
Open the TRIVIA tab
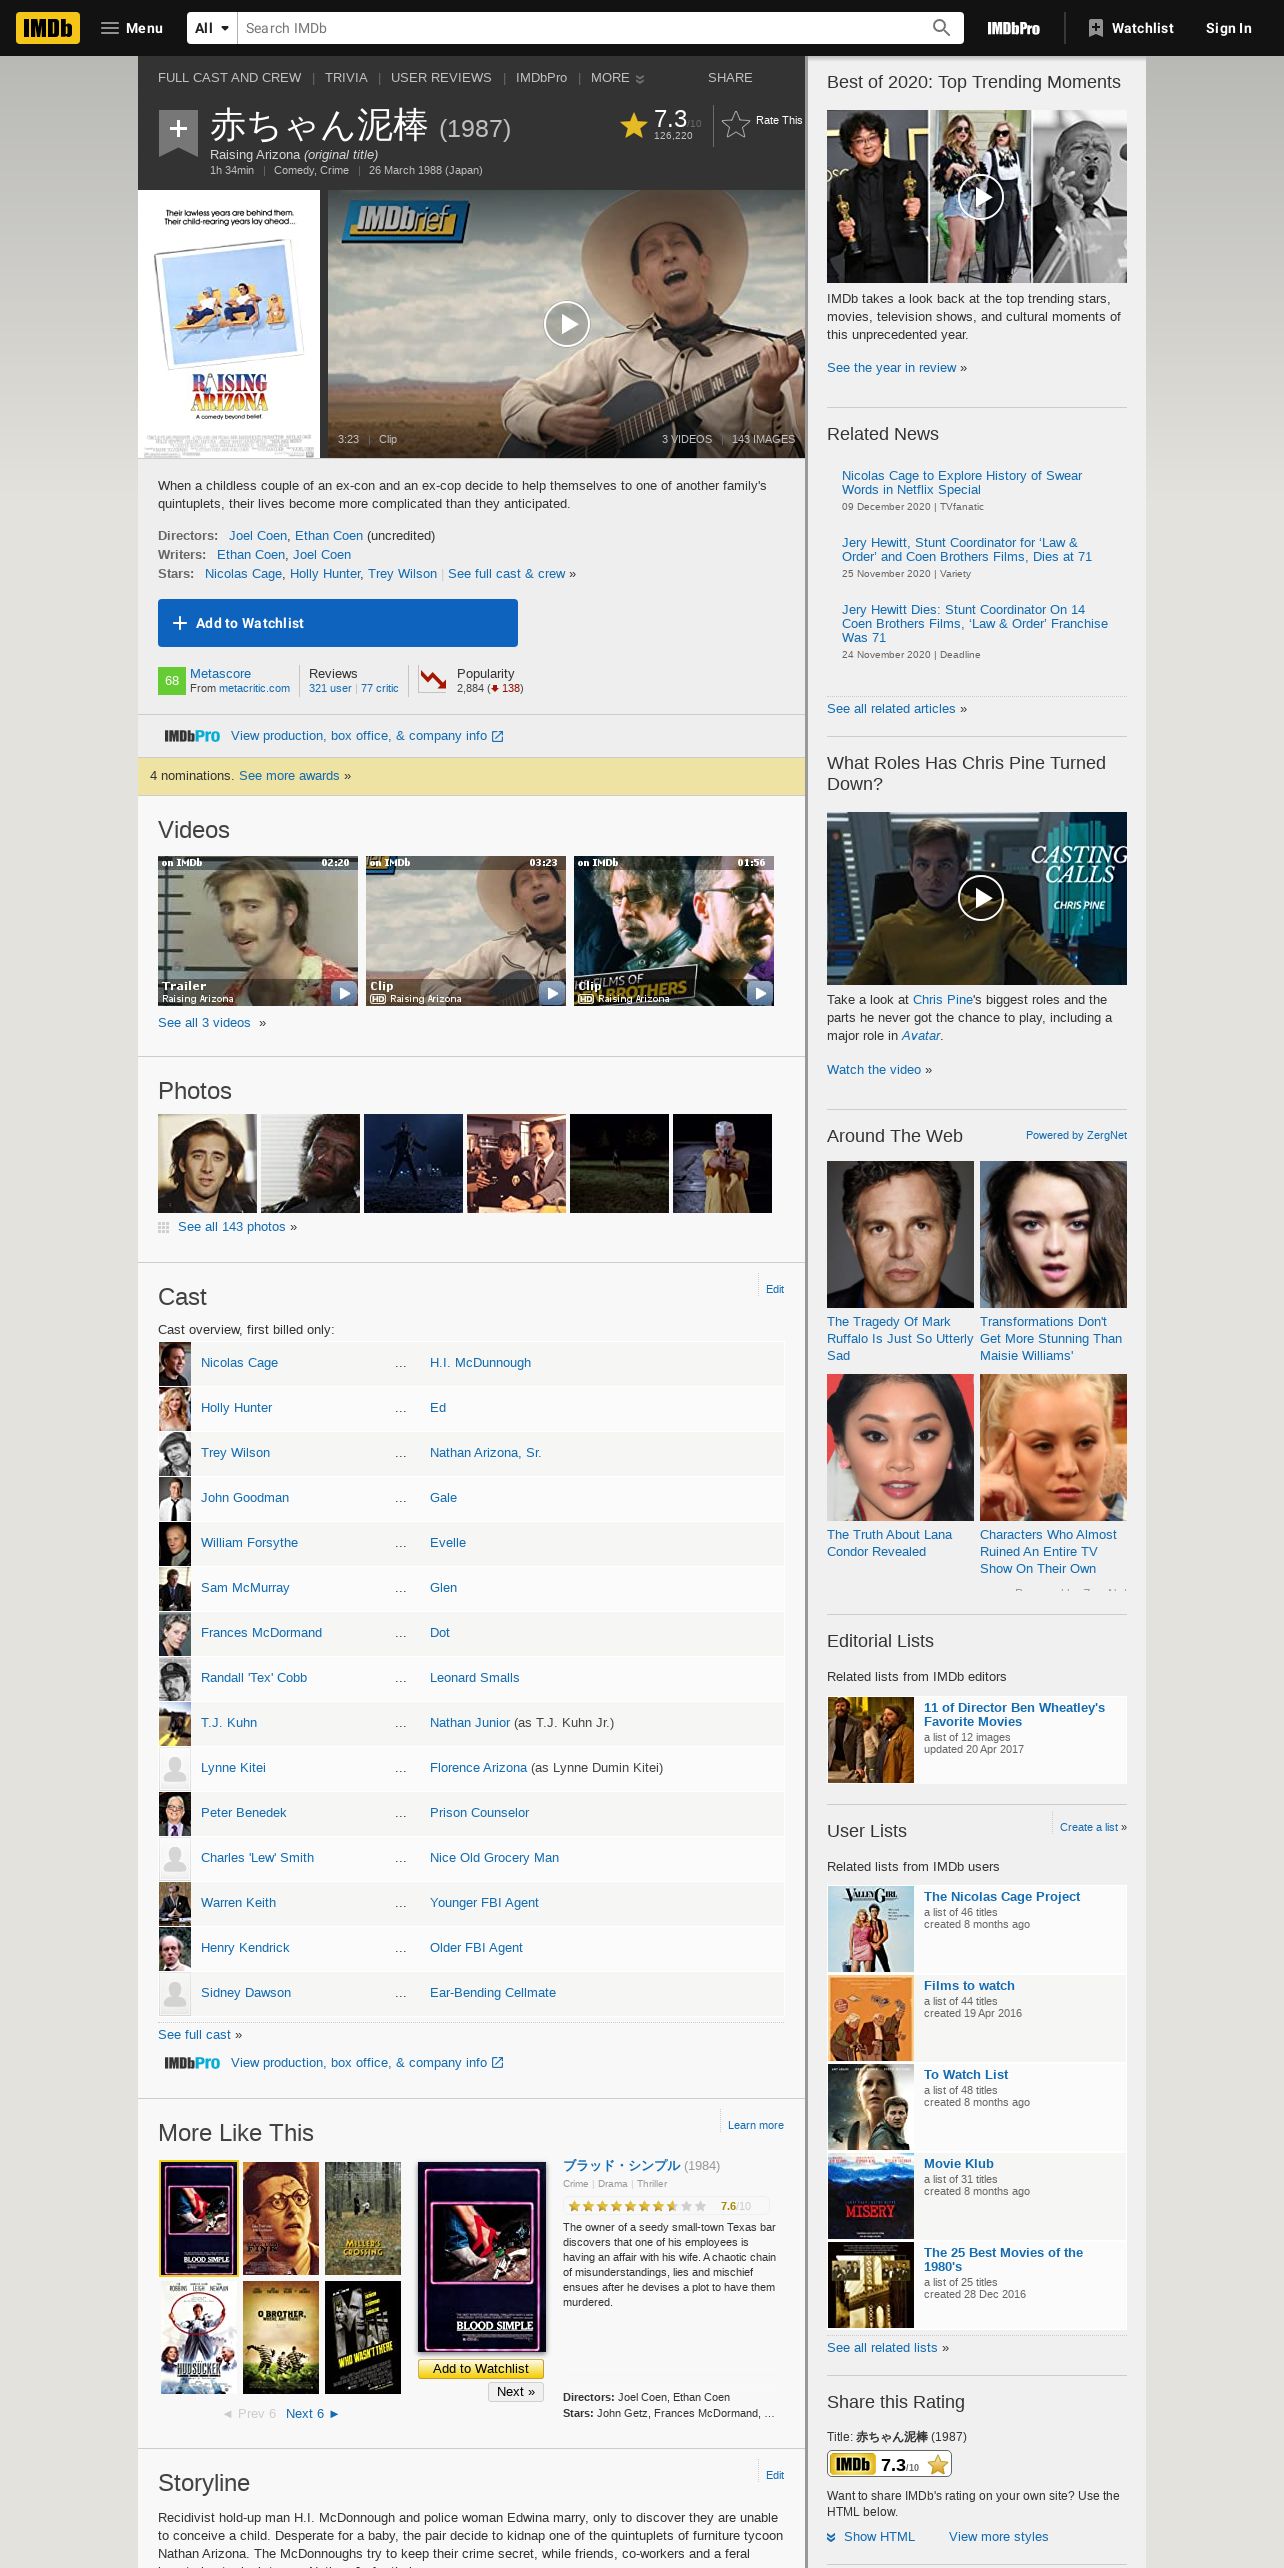(x=346, y=78)
